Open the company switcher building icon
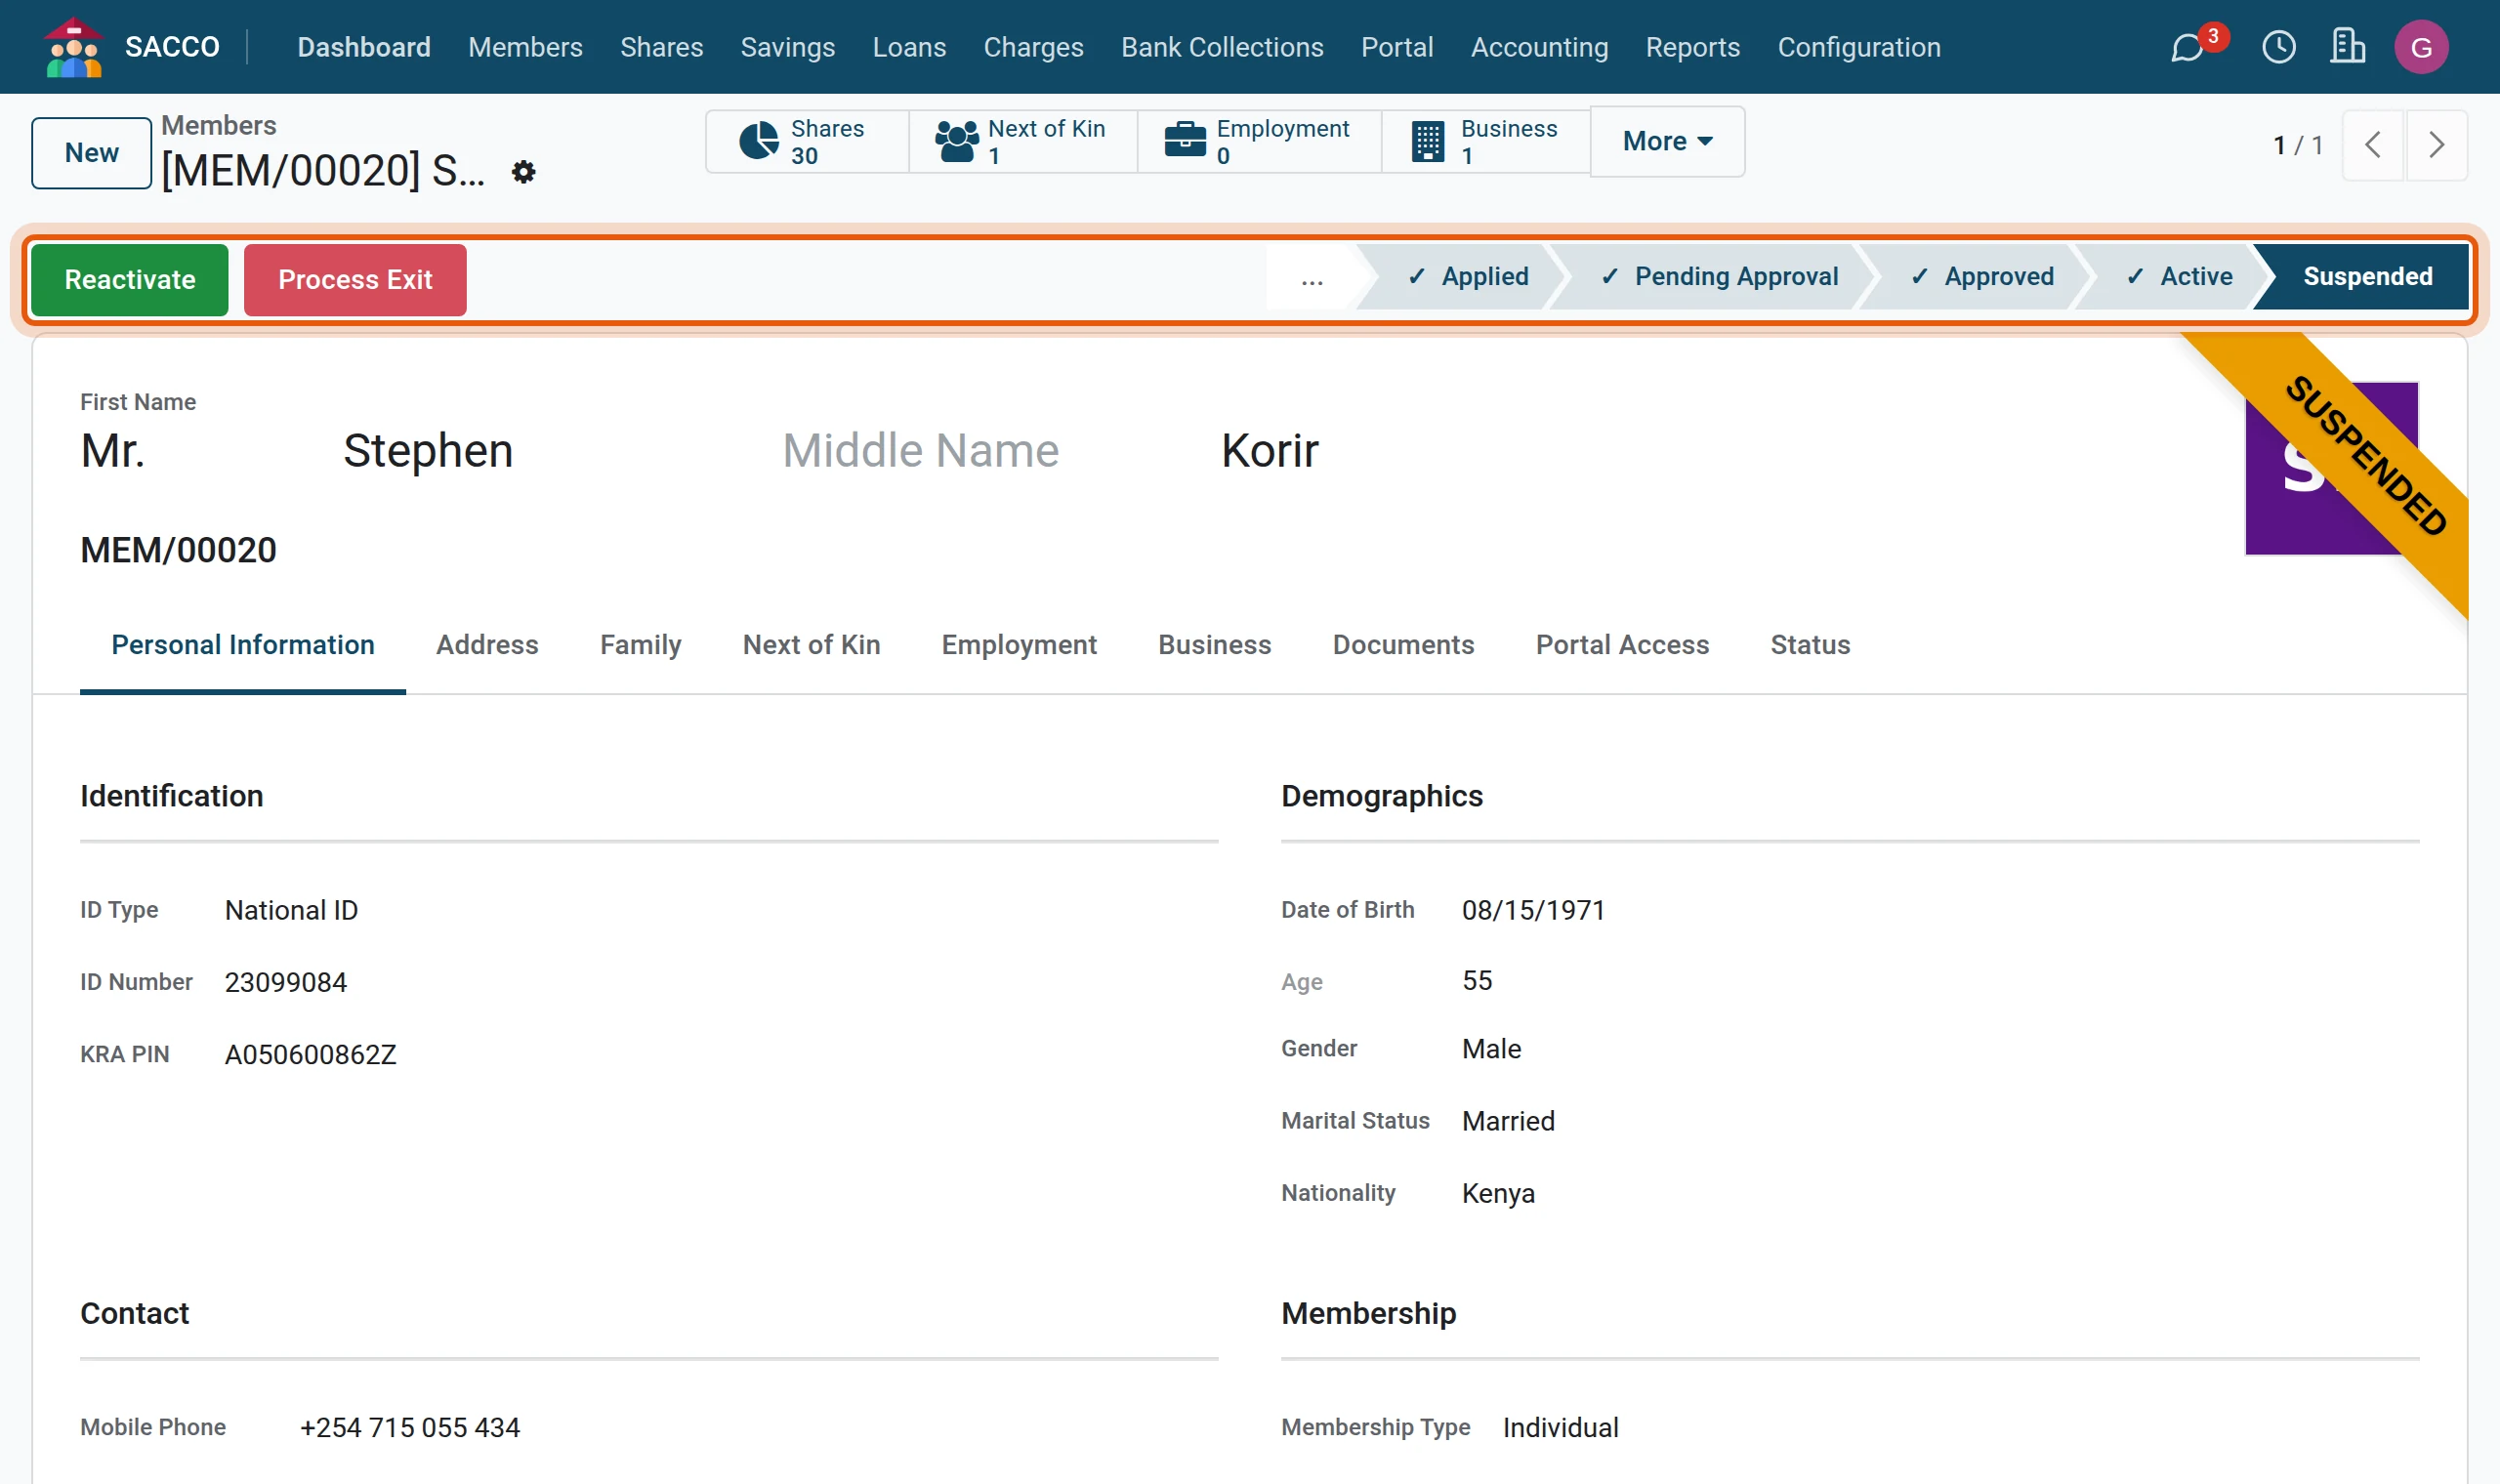Viewport: 2500px width, 1484px height. click(x=2346, y=47)
